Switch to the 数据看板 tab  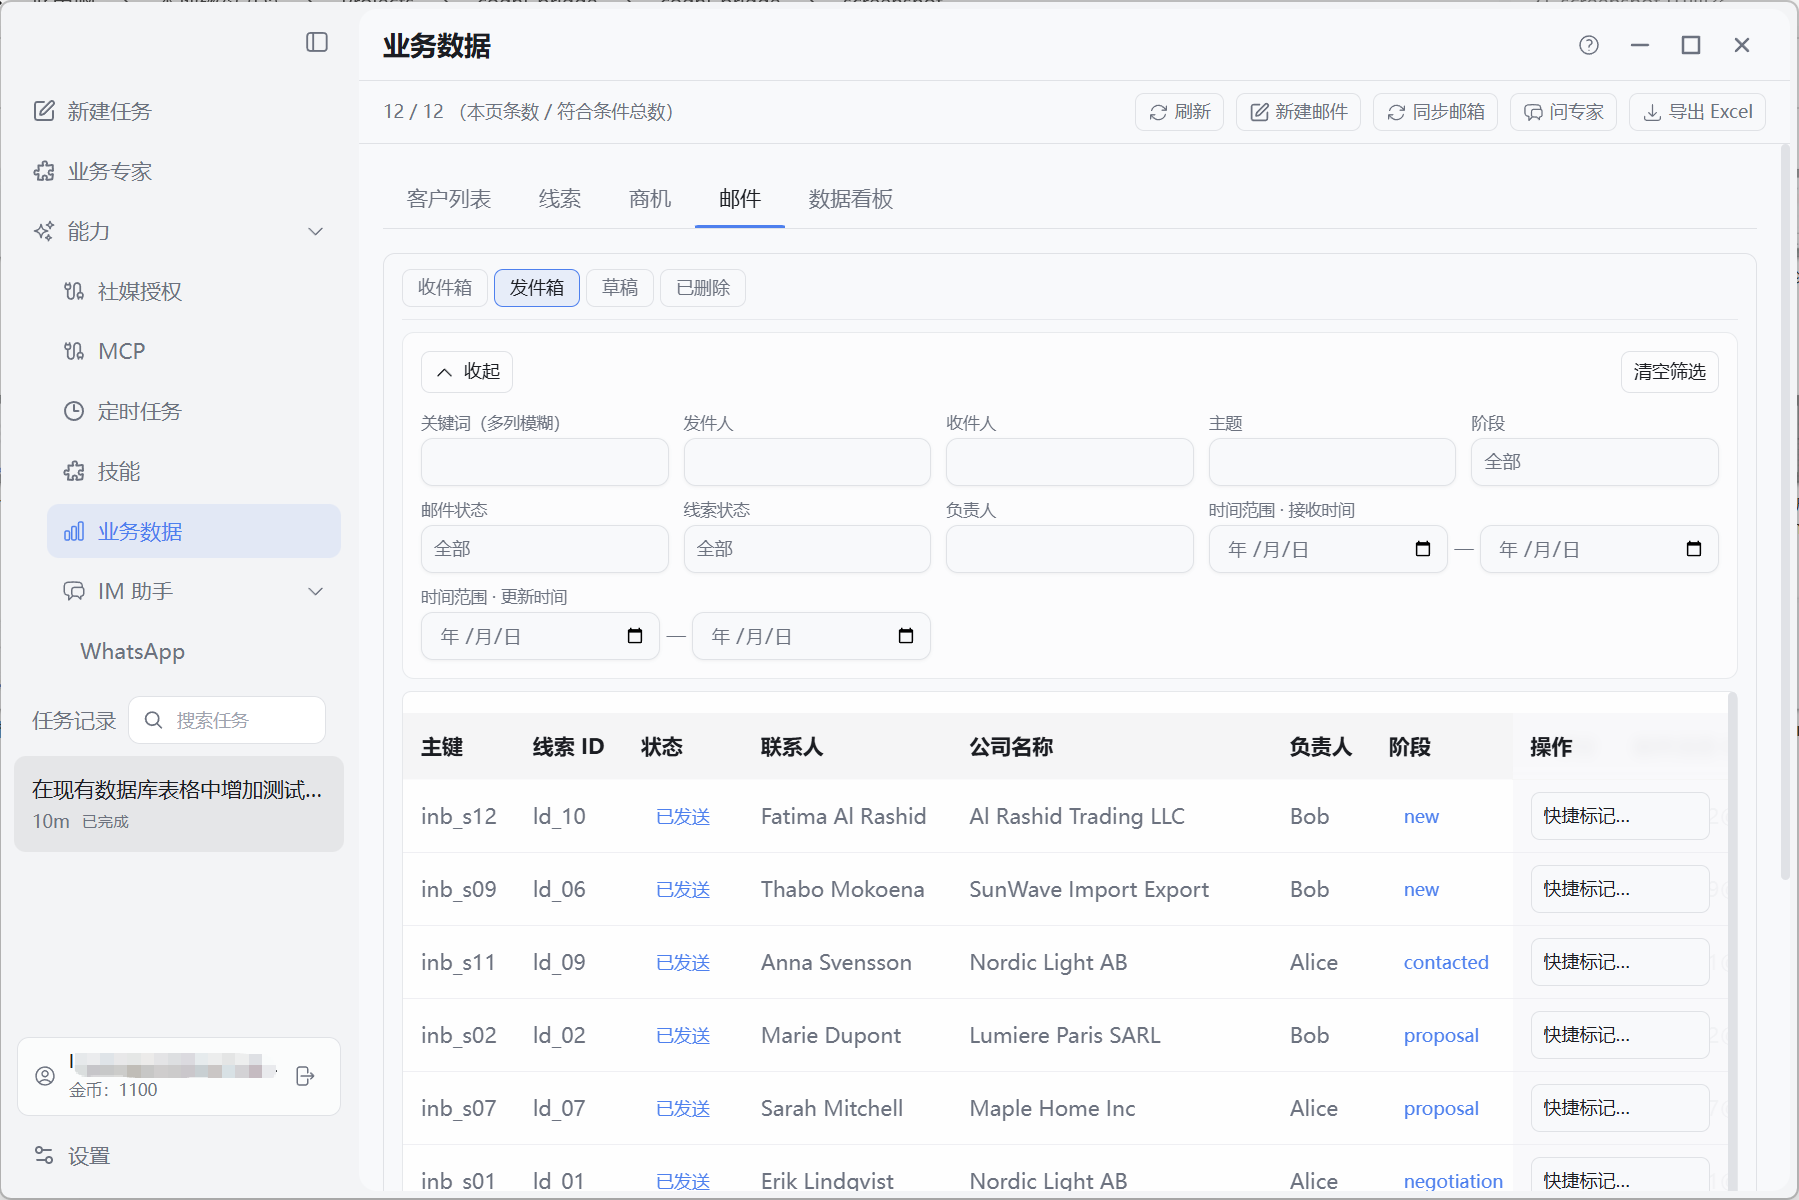click(x=851, y=199)
